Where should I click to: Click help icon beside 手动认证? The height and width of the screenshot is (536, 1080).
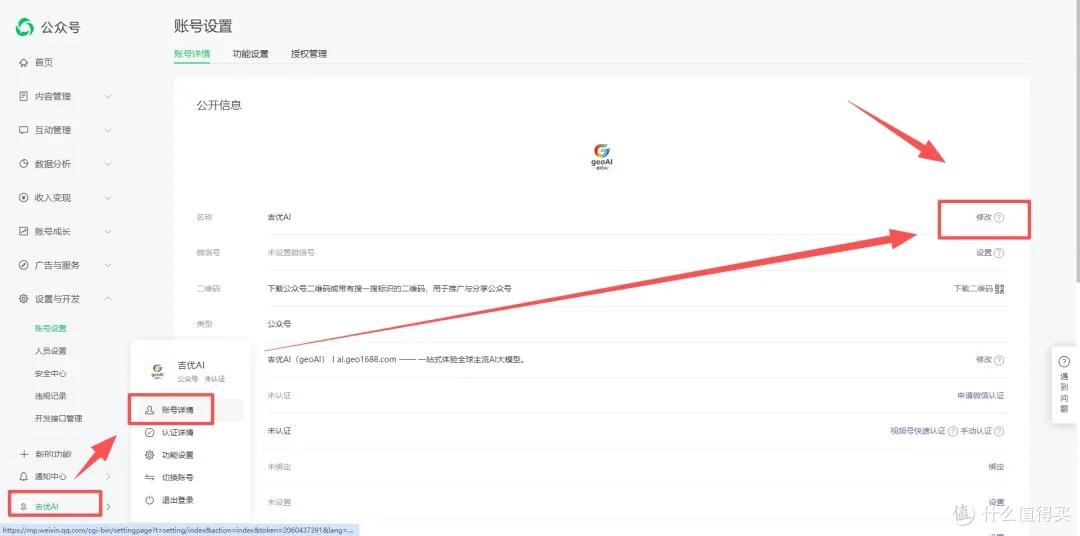coord(999,431)
